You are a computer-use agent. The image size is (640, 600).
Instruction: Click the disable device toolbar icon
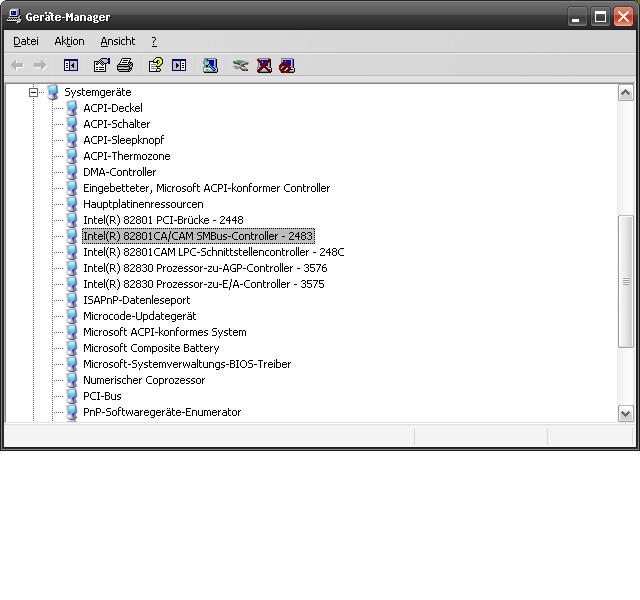point(287,65)
